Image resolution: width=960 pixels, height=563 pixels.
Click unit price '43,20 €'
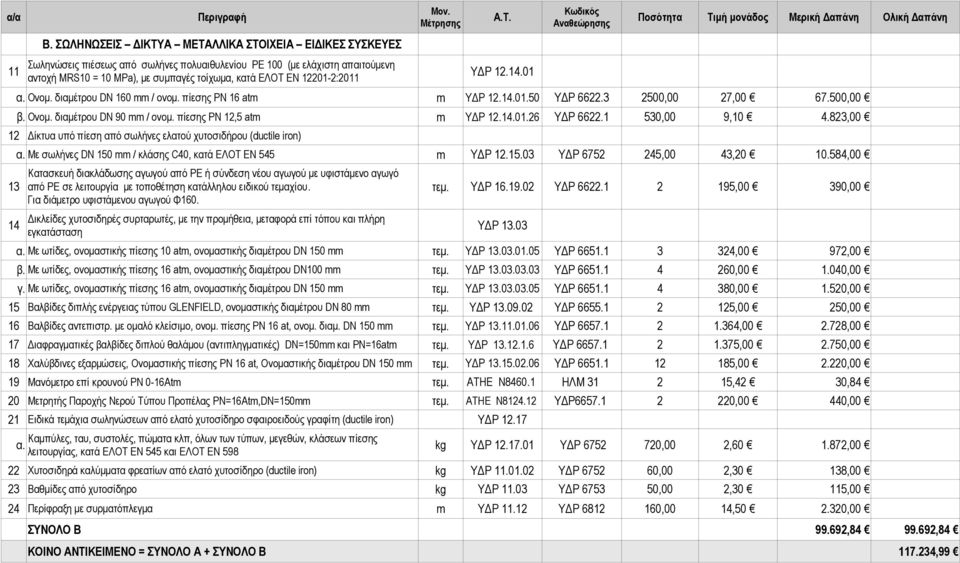(x=738, y=154)
